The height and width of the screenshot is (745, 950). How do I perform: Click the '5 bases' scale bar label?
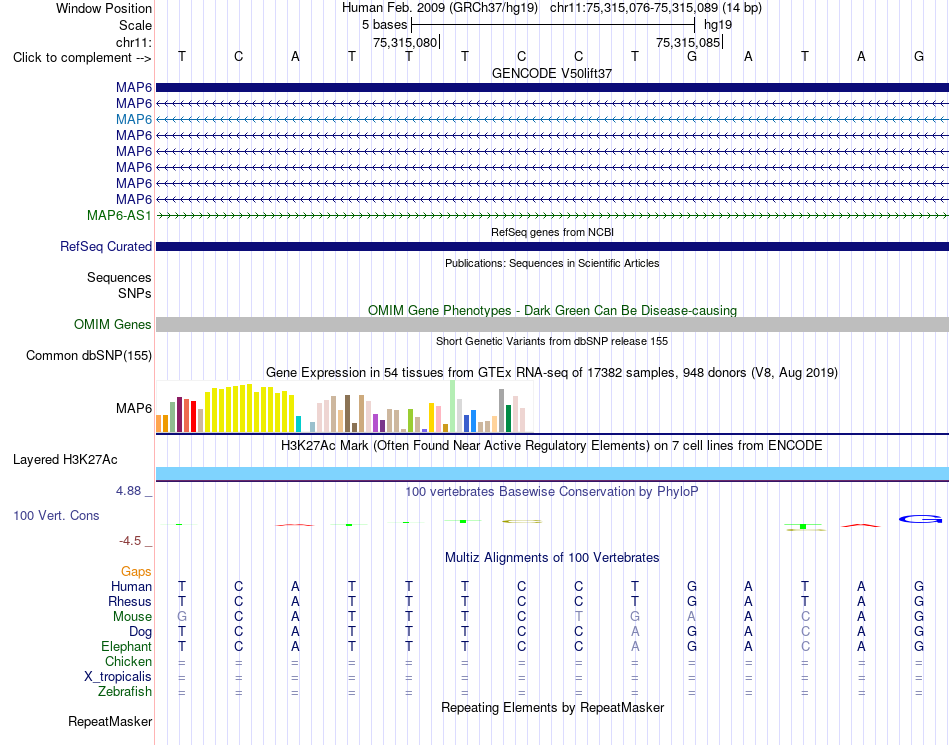[384, 25]
